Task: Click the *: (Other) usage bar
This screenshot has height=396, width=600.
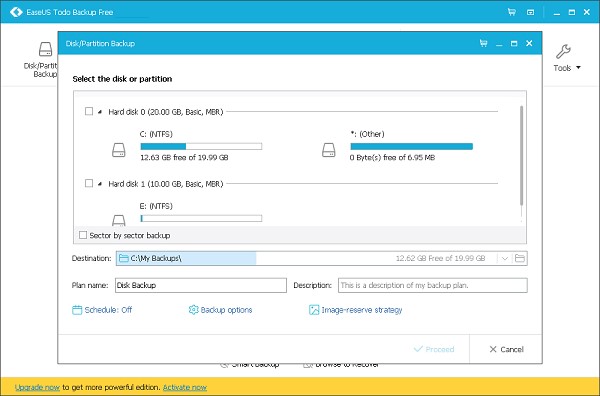Action: click(412, 146)
